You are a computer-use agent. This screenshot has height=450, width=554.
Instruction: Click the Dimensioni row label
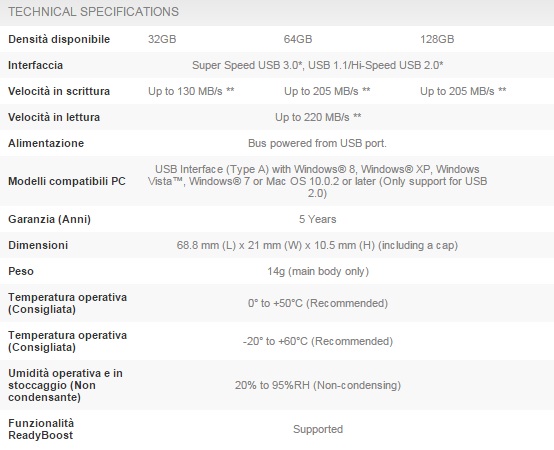click(38, 245)
